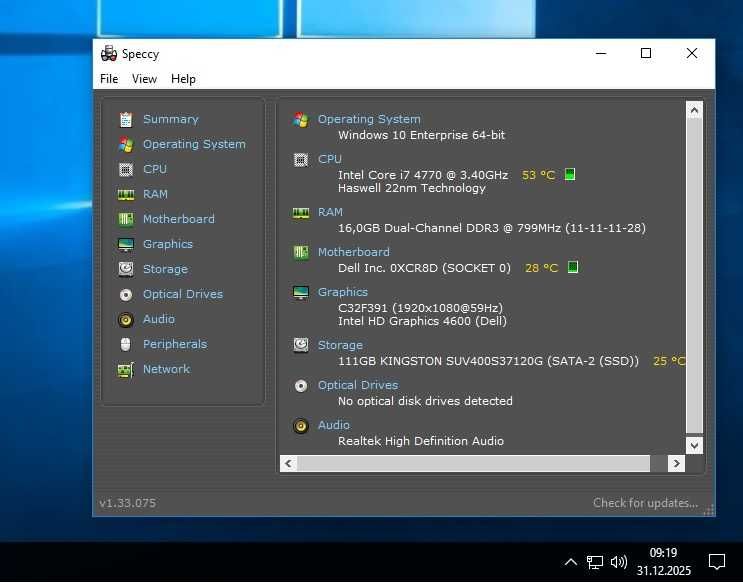This screenshot has height=583, width=743.
Task: Click the Peripherals mouse icon in sidebar
Action: pyautogui.click(x=126, y=345)
